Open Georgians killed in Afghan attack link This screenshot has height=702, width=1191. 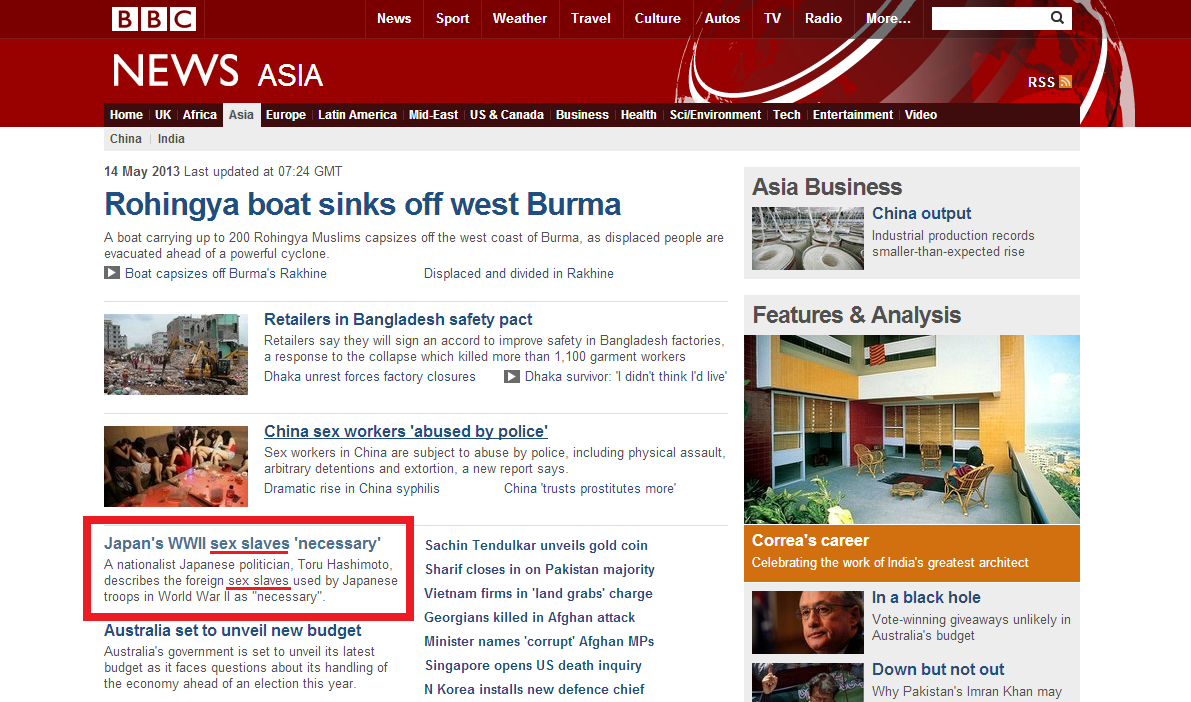(529, 618)
